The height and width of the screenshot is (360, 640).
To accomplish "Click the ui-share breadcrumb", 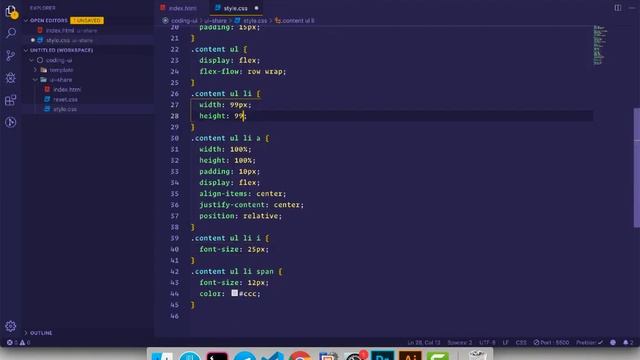I will [x=216, y=20].
